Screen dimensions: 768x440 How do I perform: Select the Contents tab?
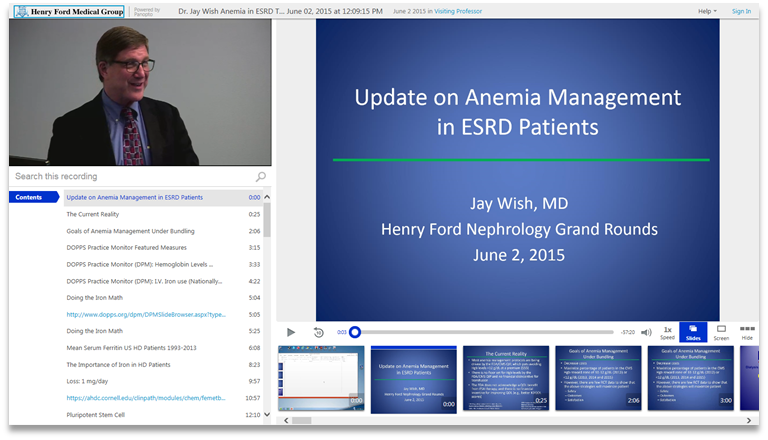[x=33, y=197]
